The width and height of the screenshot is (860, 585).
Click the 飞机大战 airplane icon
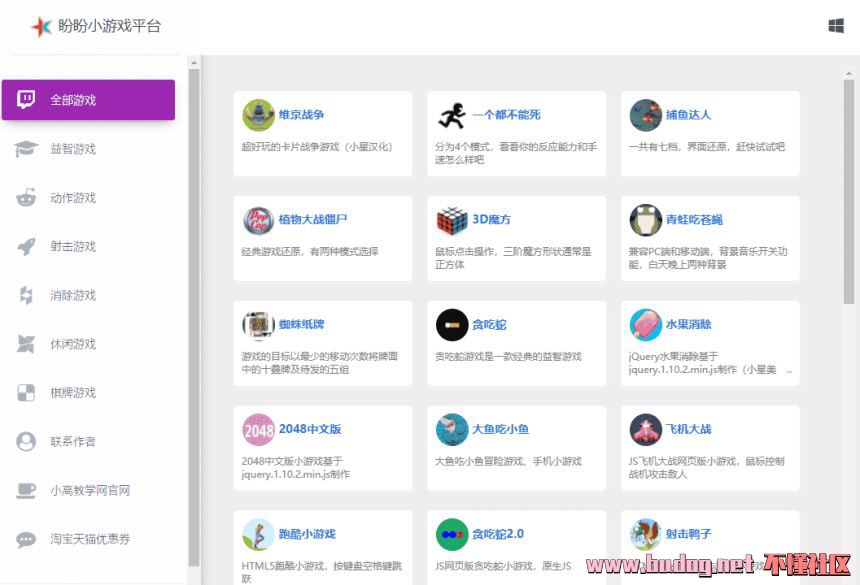[x=646, y=429]
